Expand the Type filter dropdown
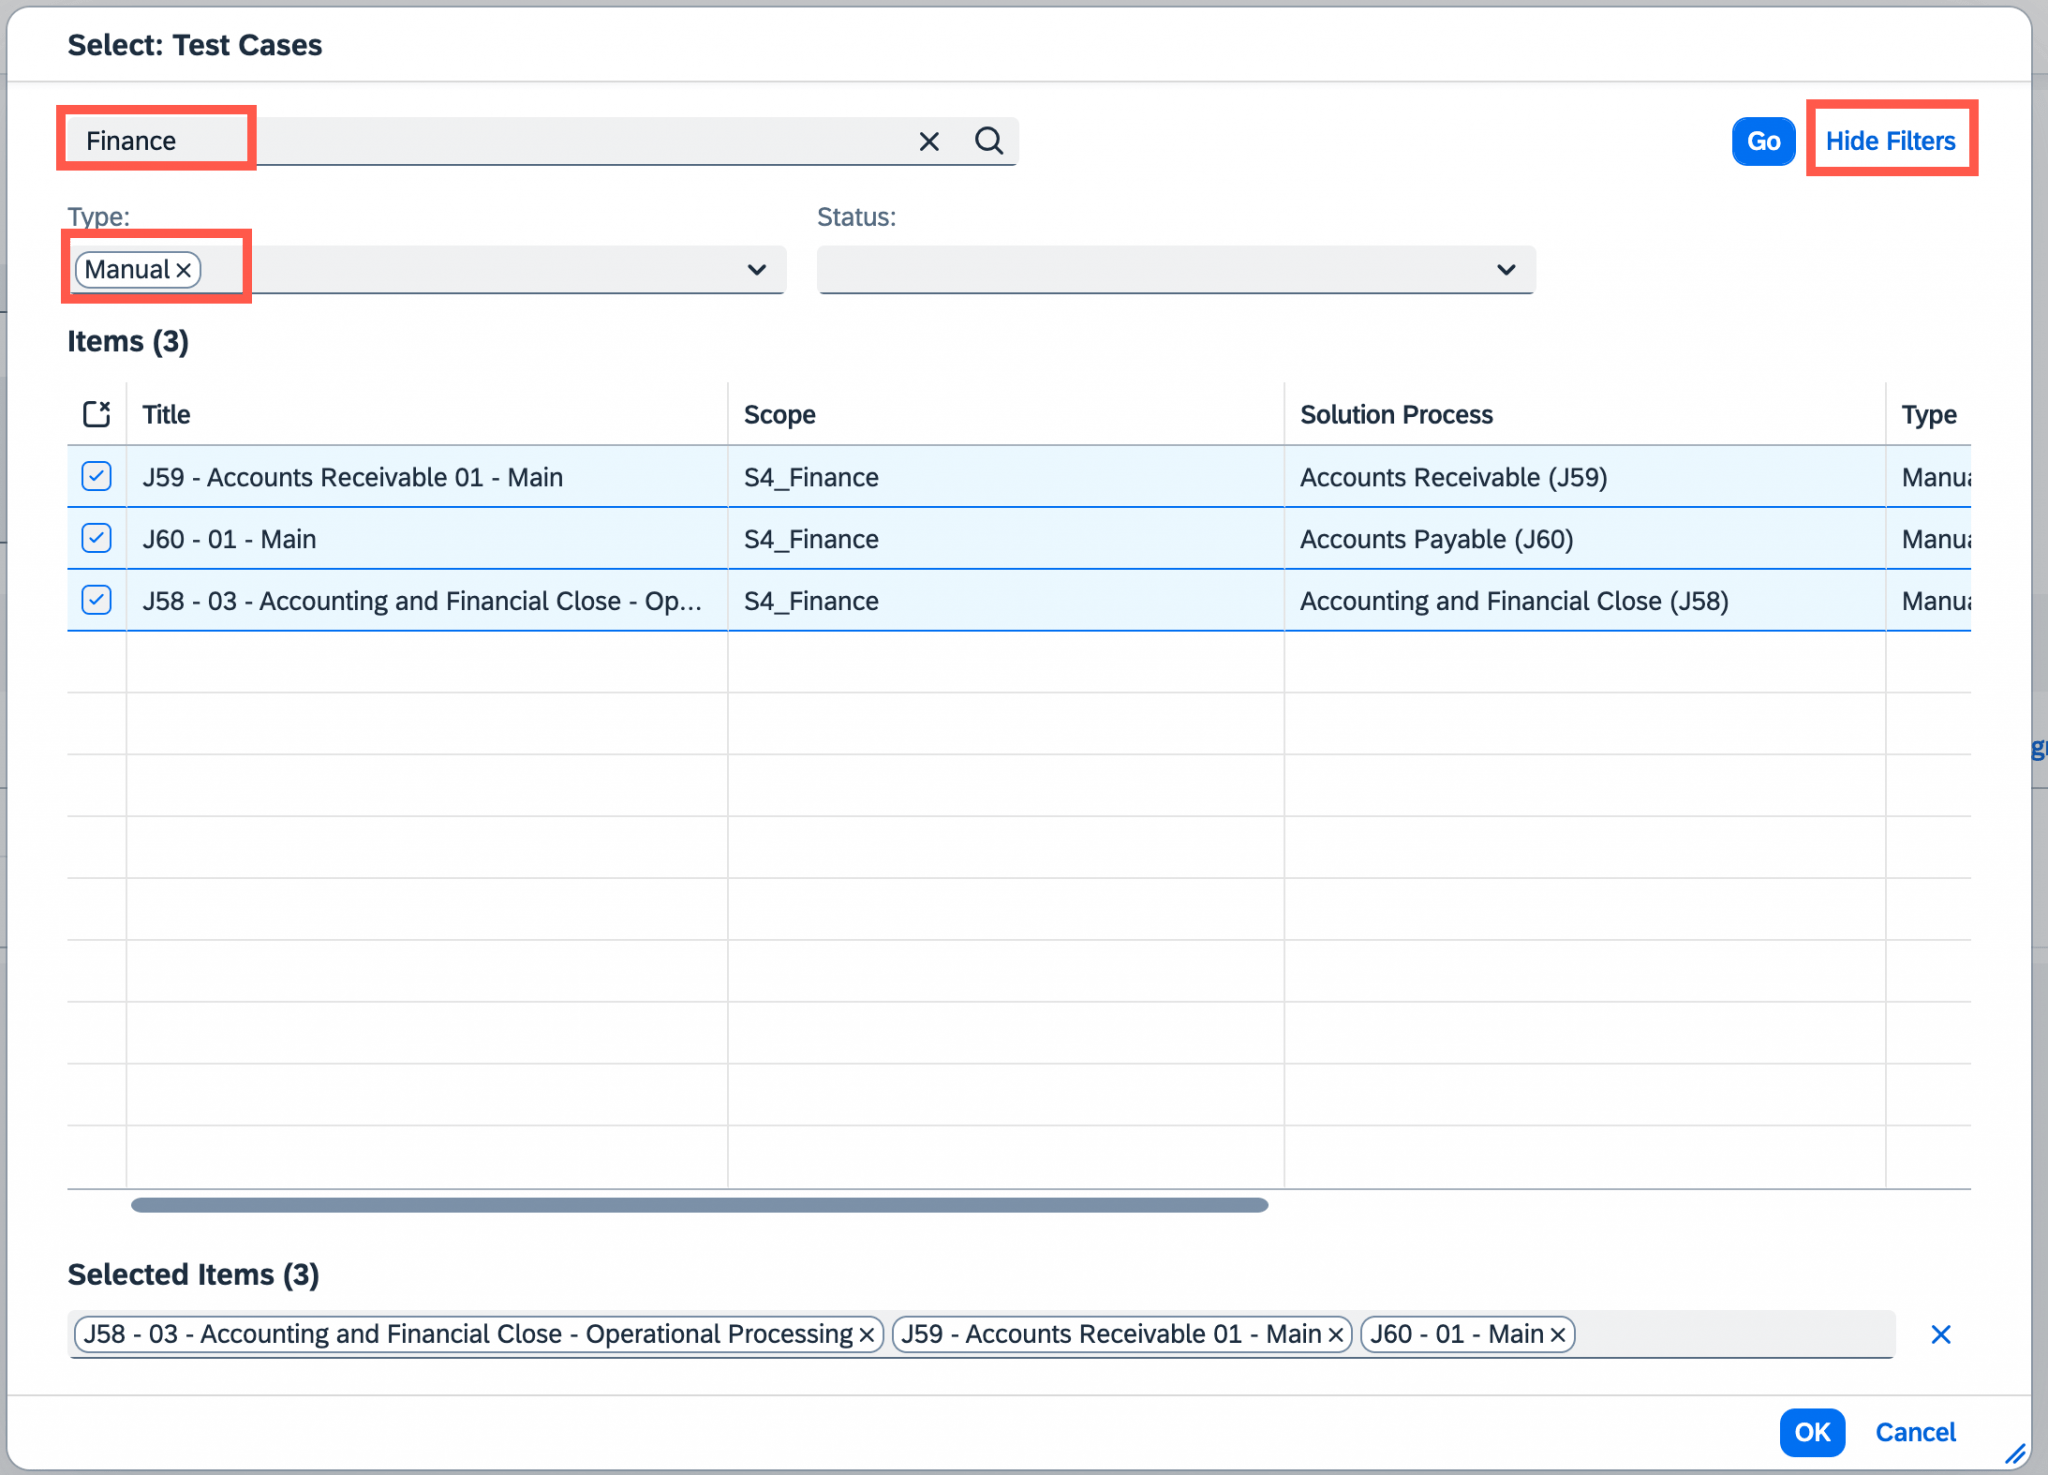The width and height of the screenshot is (2048, 1475). tap(757, 269)
